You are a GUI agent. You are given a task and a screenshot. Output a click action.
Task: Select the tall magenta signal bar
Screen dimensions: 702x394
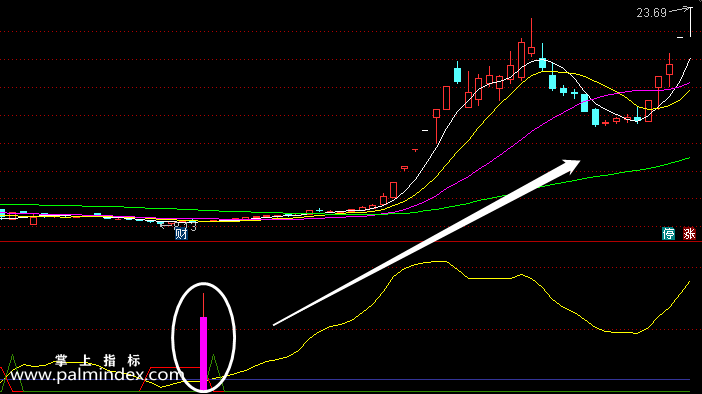click(203, 353)
